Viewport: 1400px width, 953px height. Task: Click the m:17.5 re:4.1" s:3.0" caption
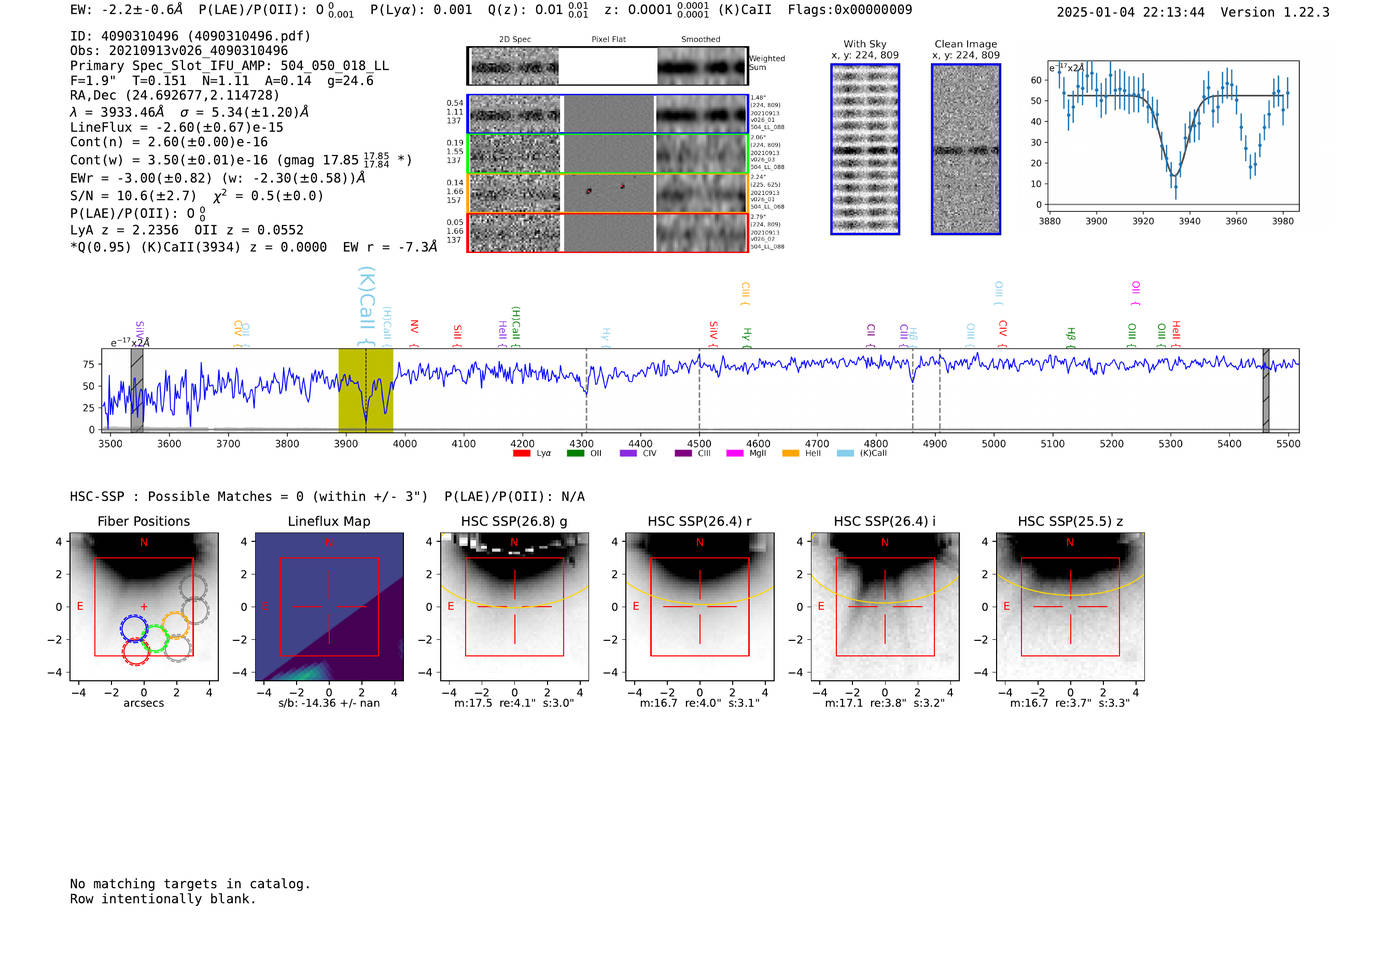[x=514, y=703]
